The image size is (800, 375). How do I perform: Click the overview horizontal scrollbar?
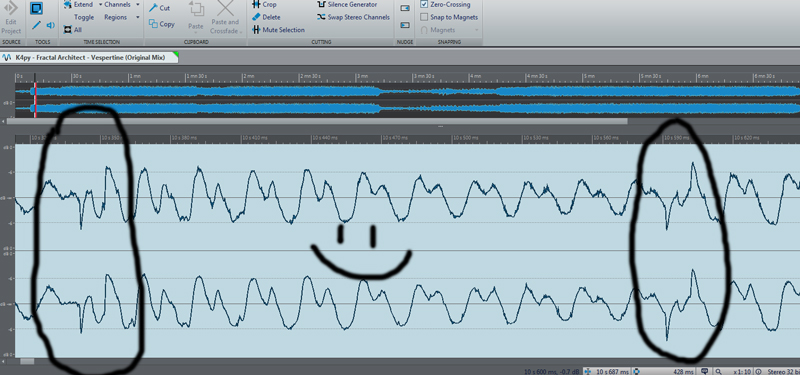pos(317,121)
